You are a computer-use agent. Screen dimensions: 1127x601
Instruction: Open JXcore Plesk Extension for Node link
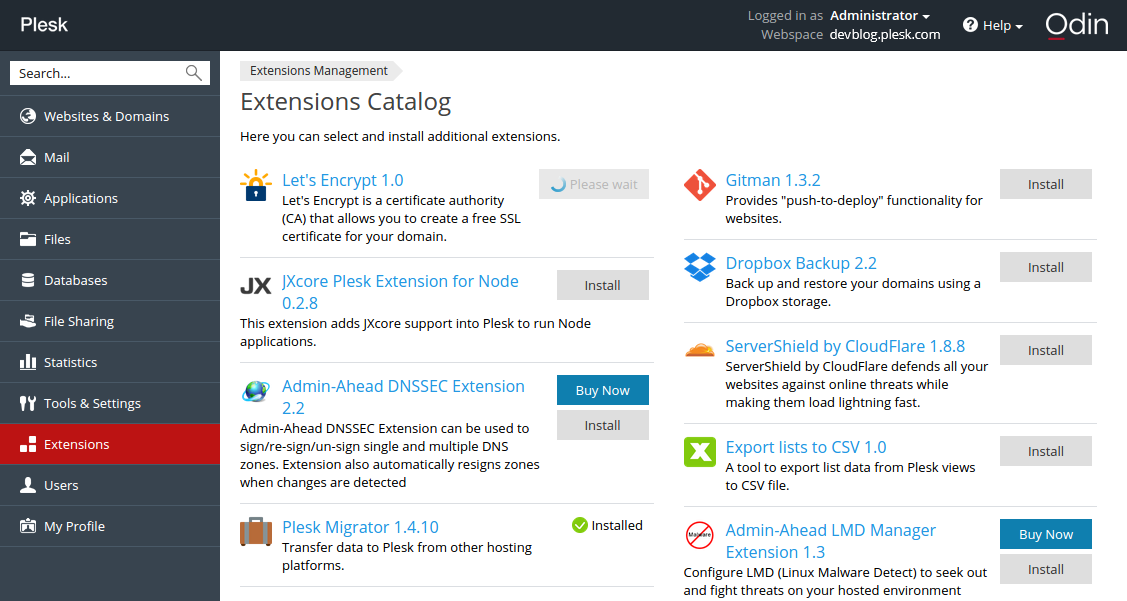tap(400, 292)
